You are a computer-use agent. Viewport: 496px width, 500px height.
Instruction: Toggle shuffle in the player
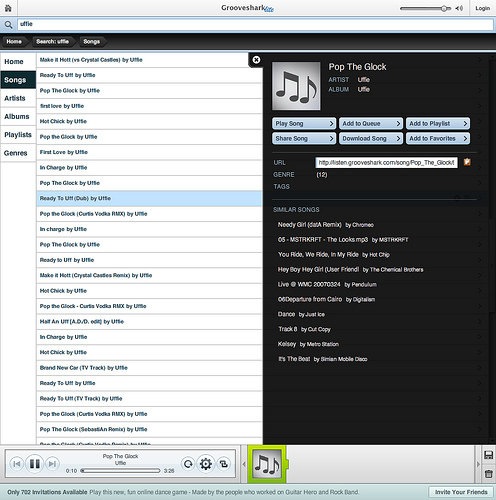(223, 464)
